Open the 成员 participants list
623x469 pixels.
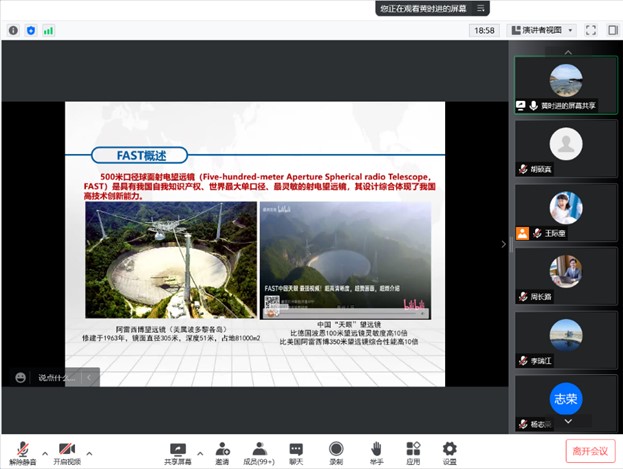pos(259,451)
